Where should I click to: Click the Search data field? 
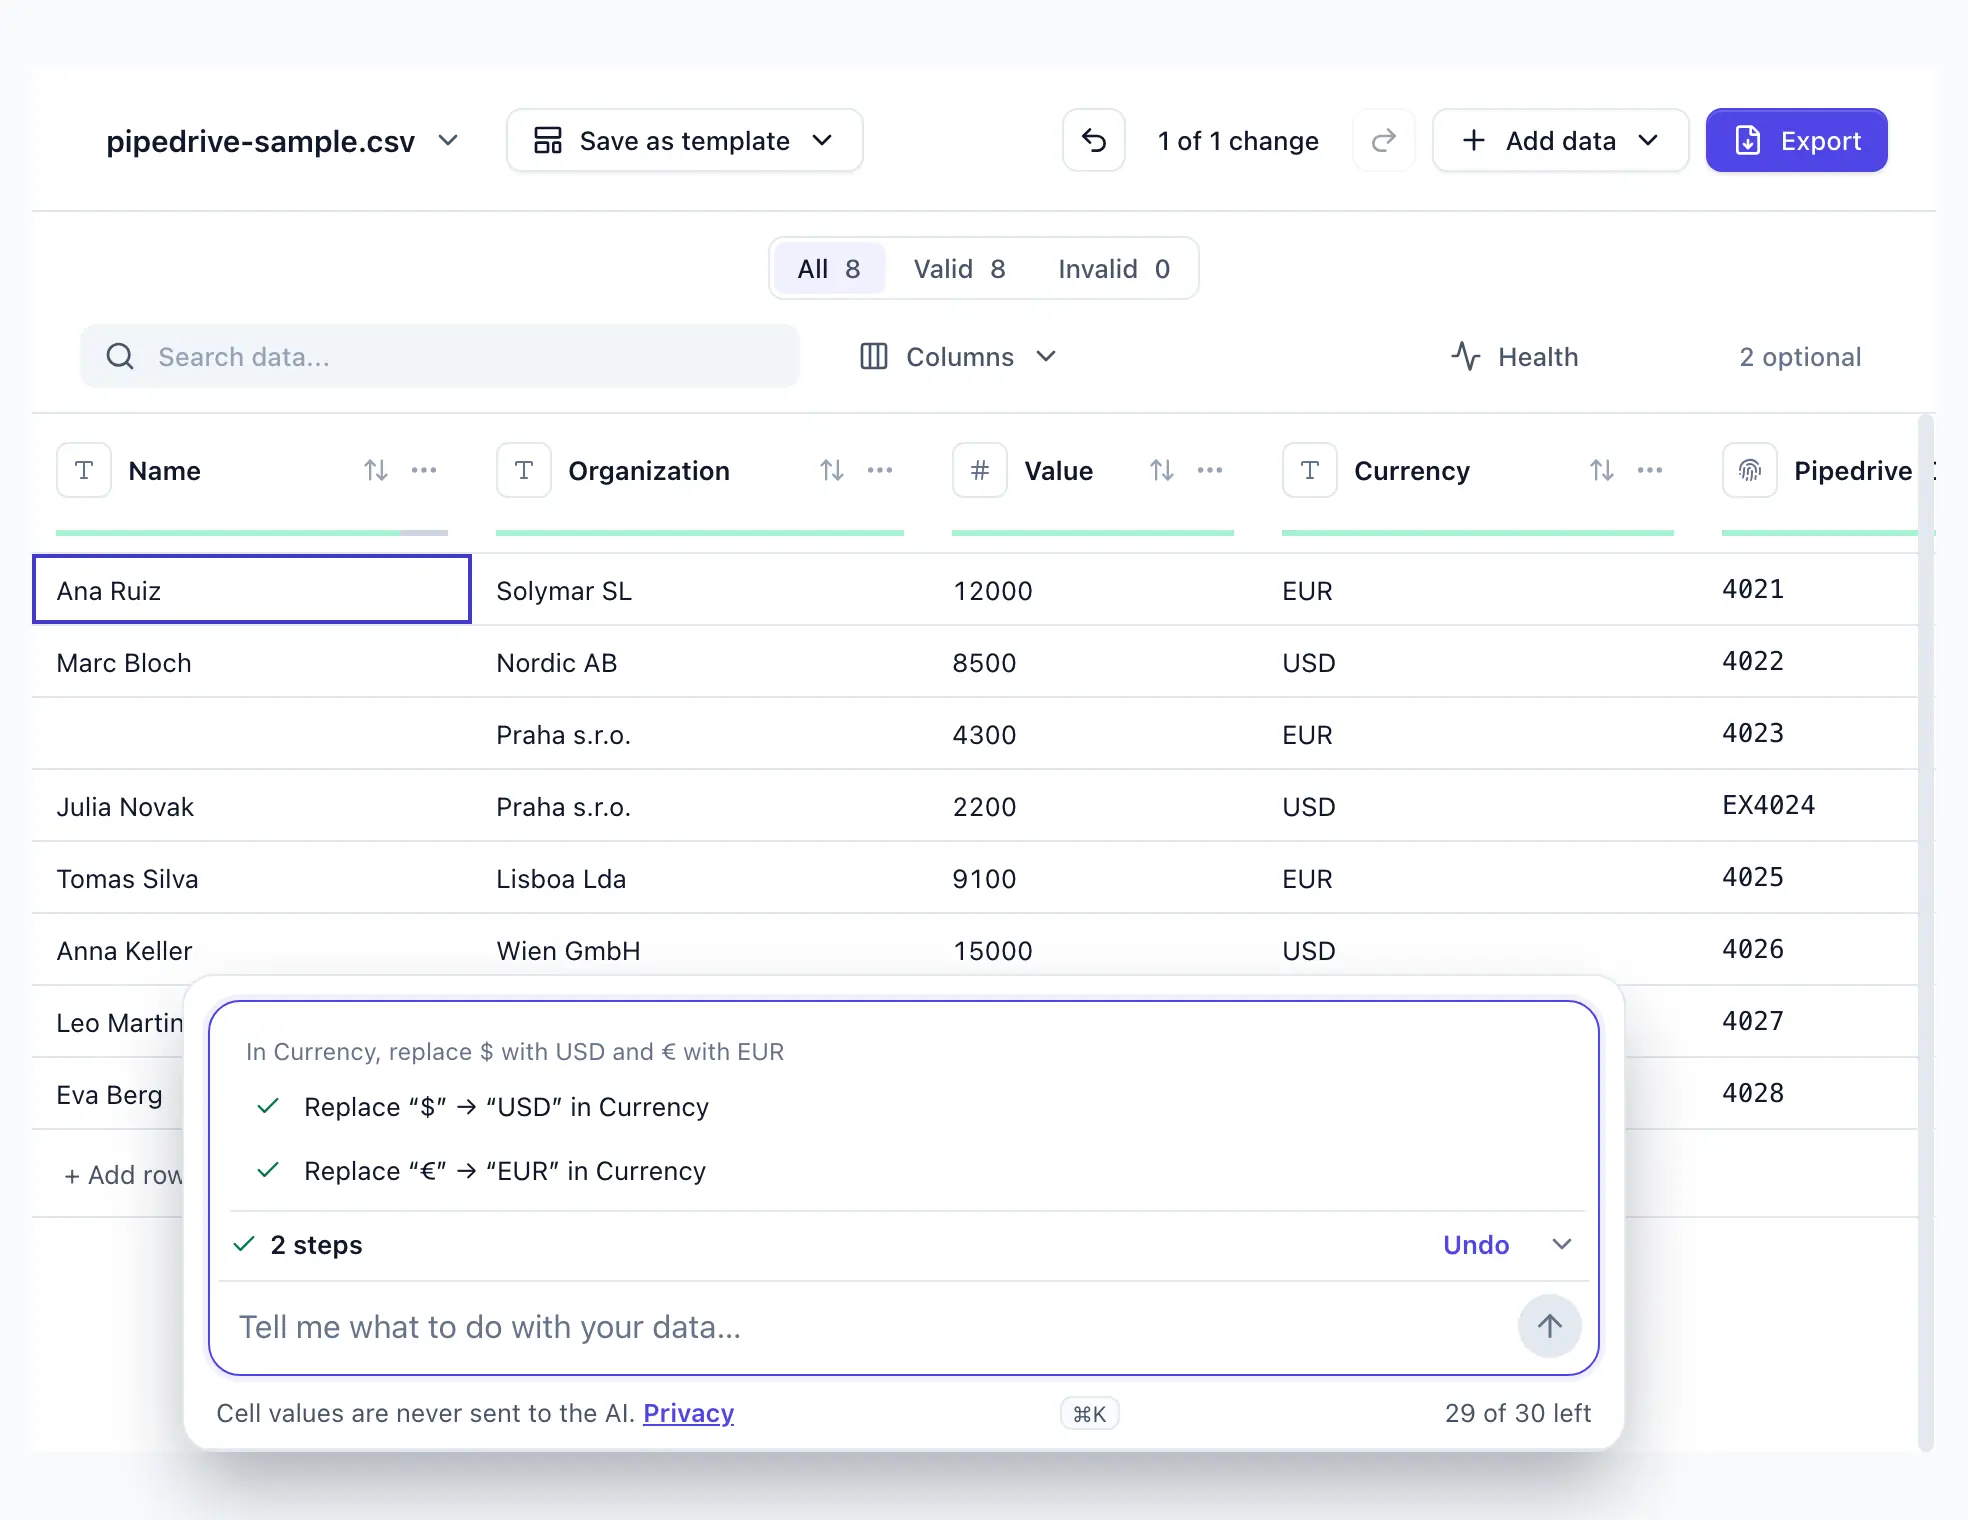(440, 356)
